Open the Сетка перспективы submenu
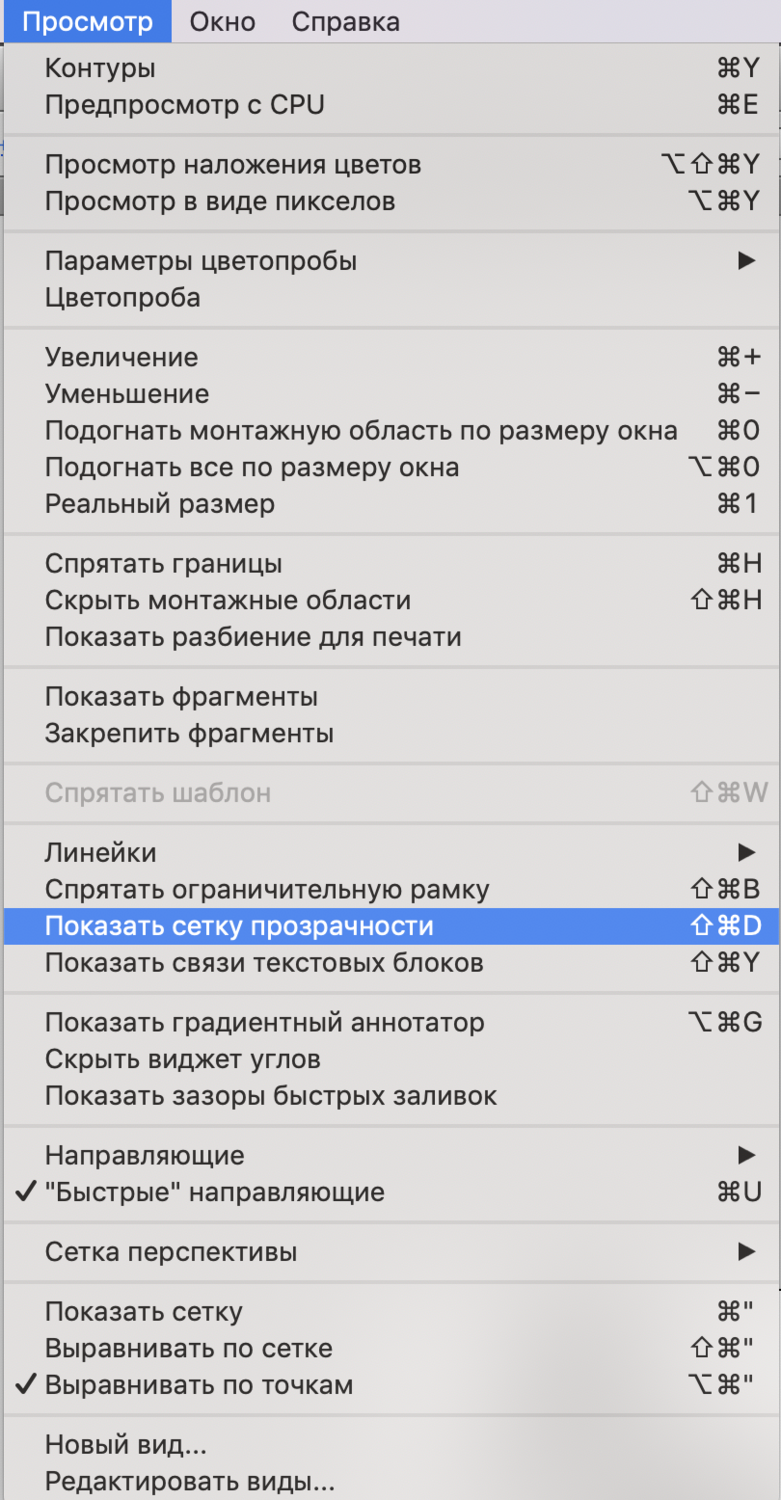781x1500 pixels. point(170,1251)
